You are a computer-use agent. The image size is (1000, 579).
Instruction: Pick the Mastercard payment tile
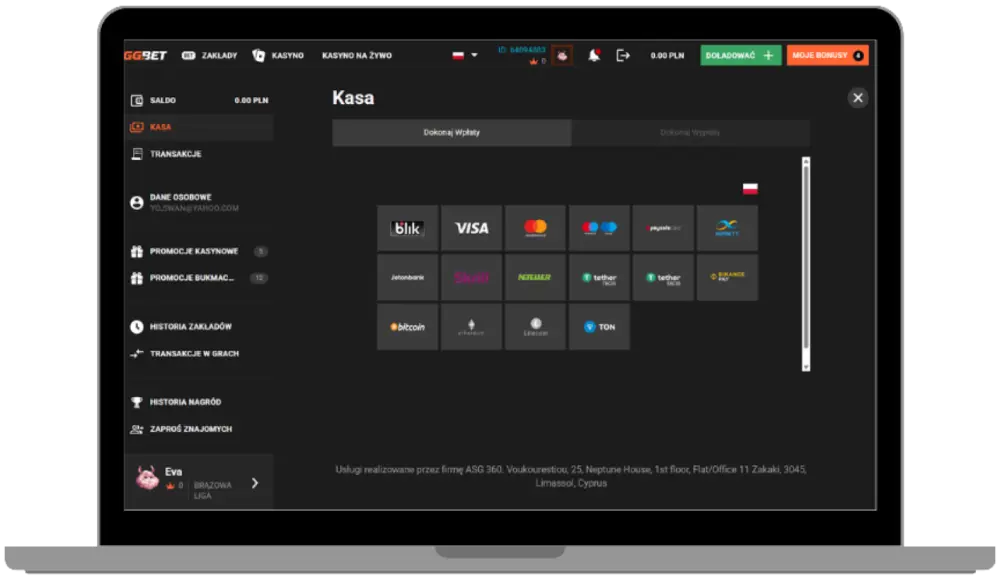click(535, 228)
